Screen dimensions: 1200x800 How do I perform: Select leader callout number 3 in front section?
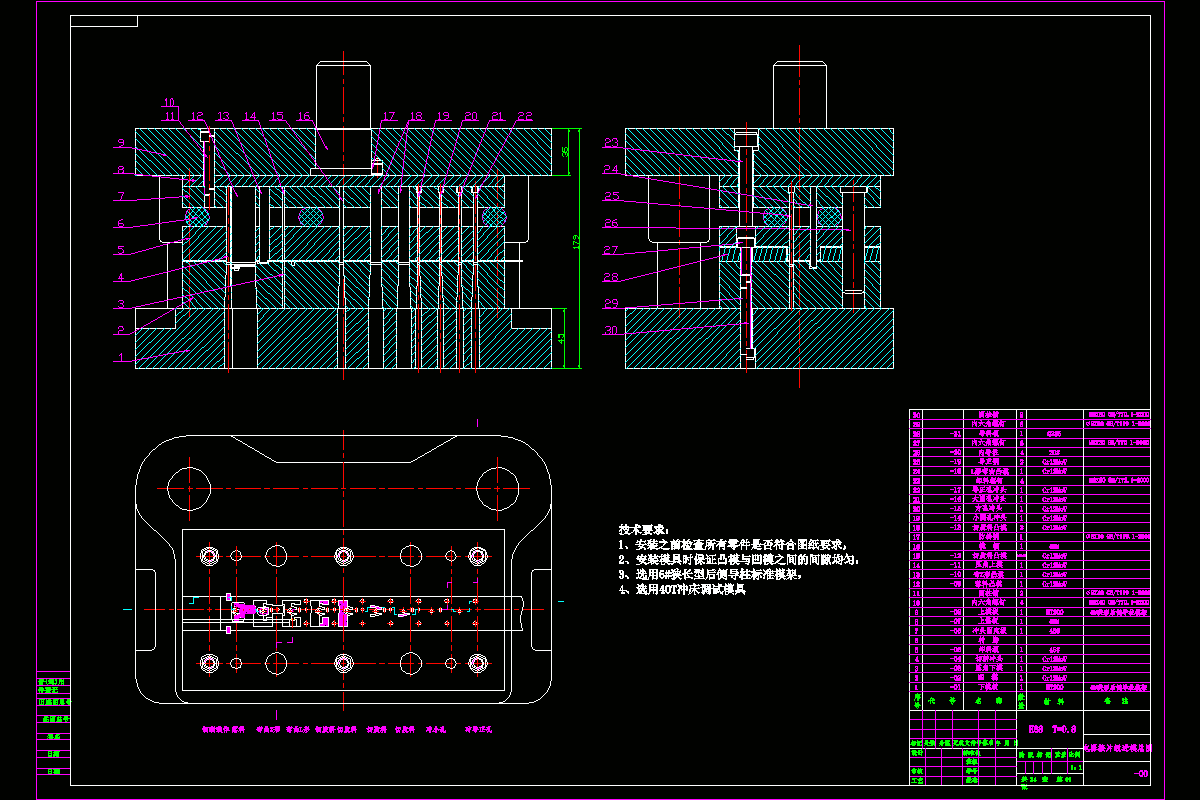click(120, 304)
